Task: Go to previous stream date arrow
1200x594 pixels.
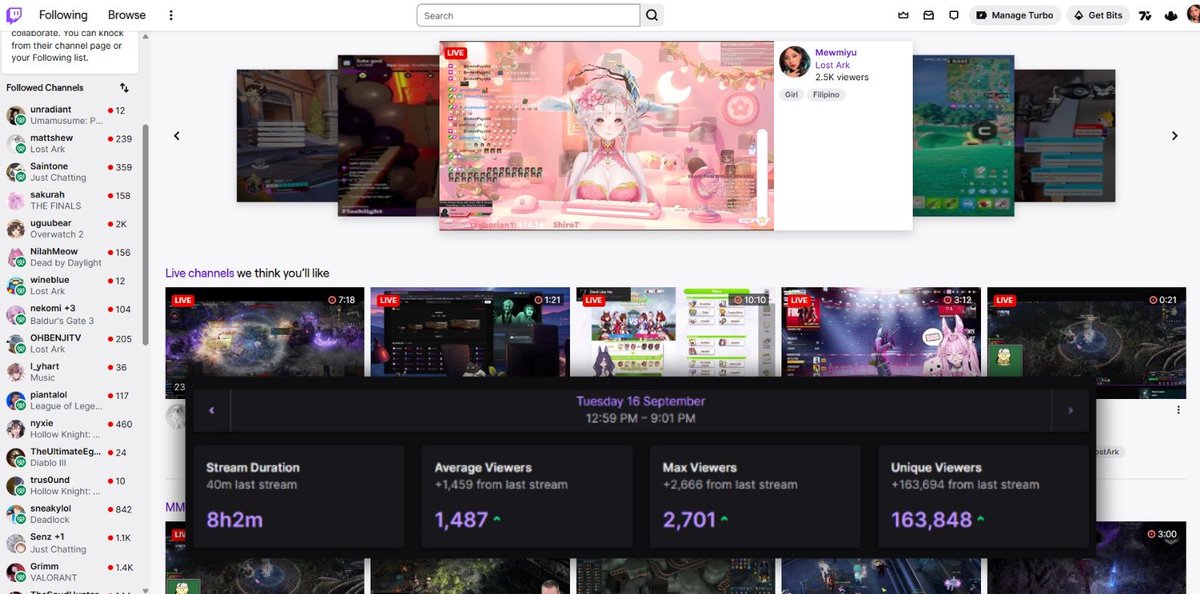Action: (212, 410)
